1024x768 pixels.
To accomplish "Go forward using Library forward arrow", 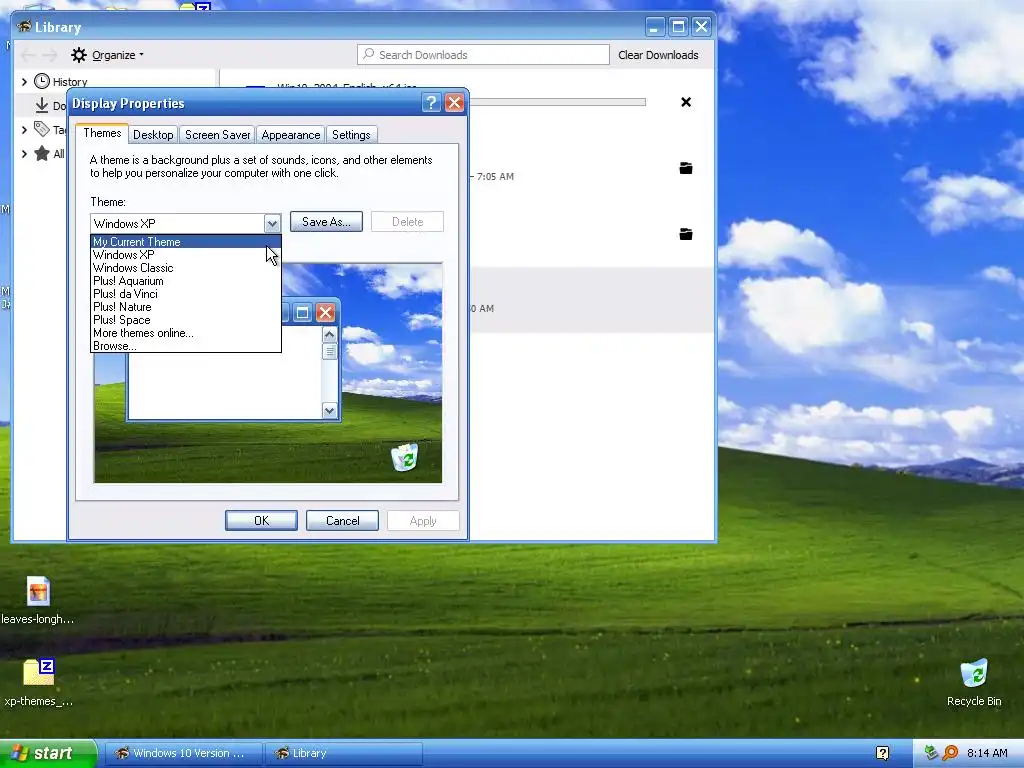I will coord(50,55).
